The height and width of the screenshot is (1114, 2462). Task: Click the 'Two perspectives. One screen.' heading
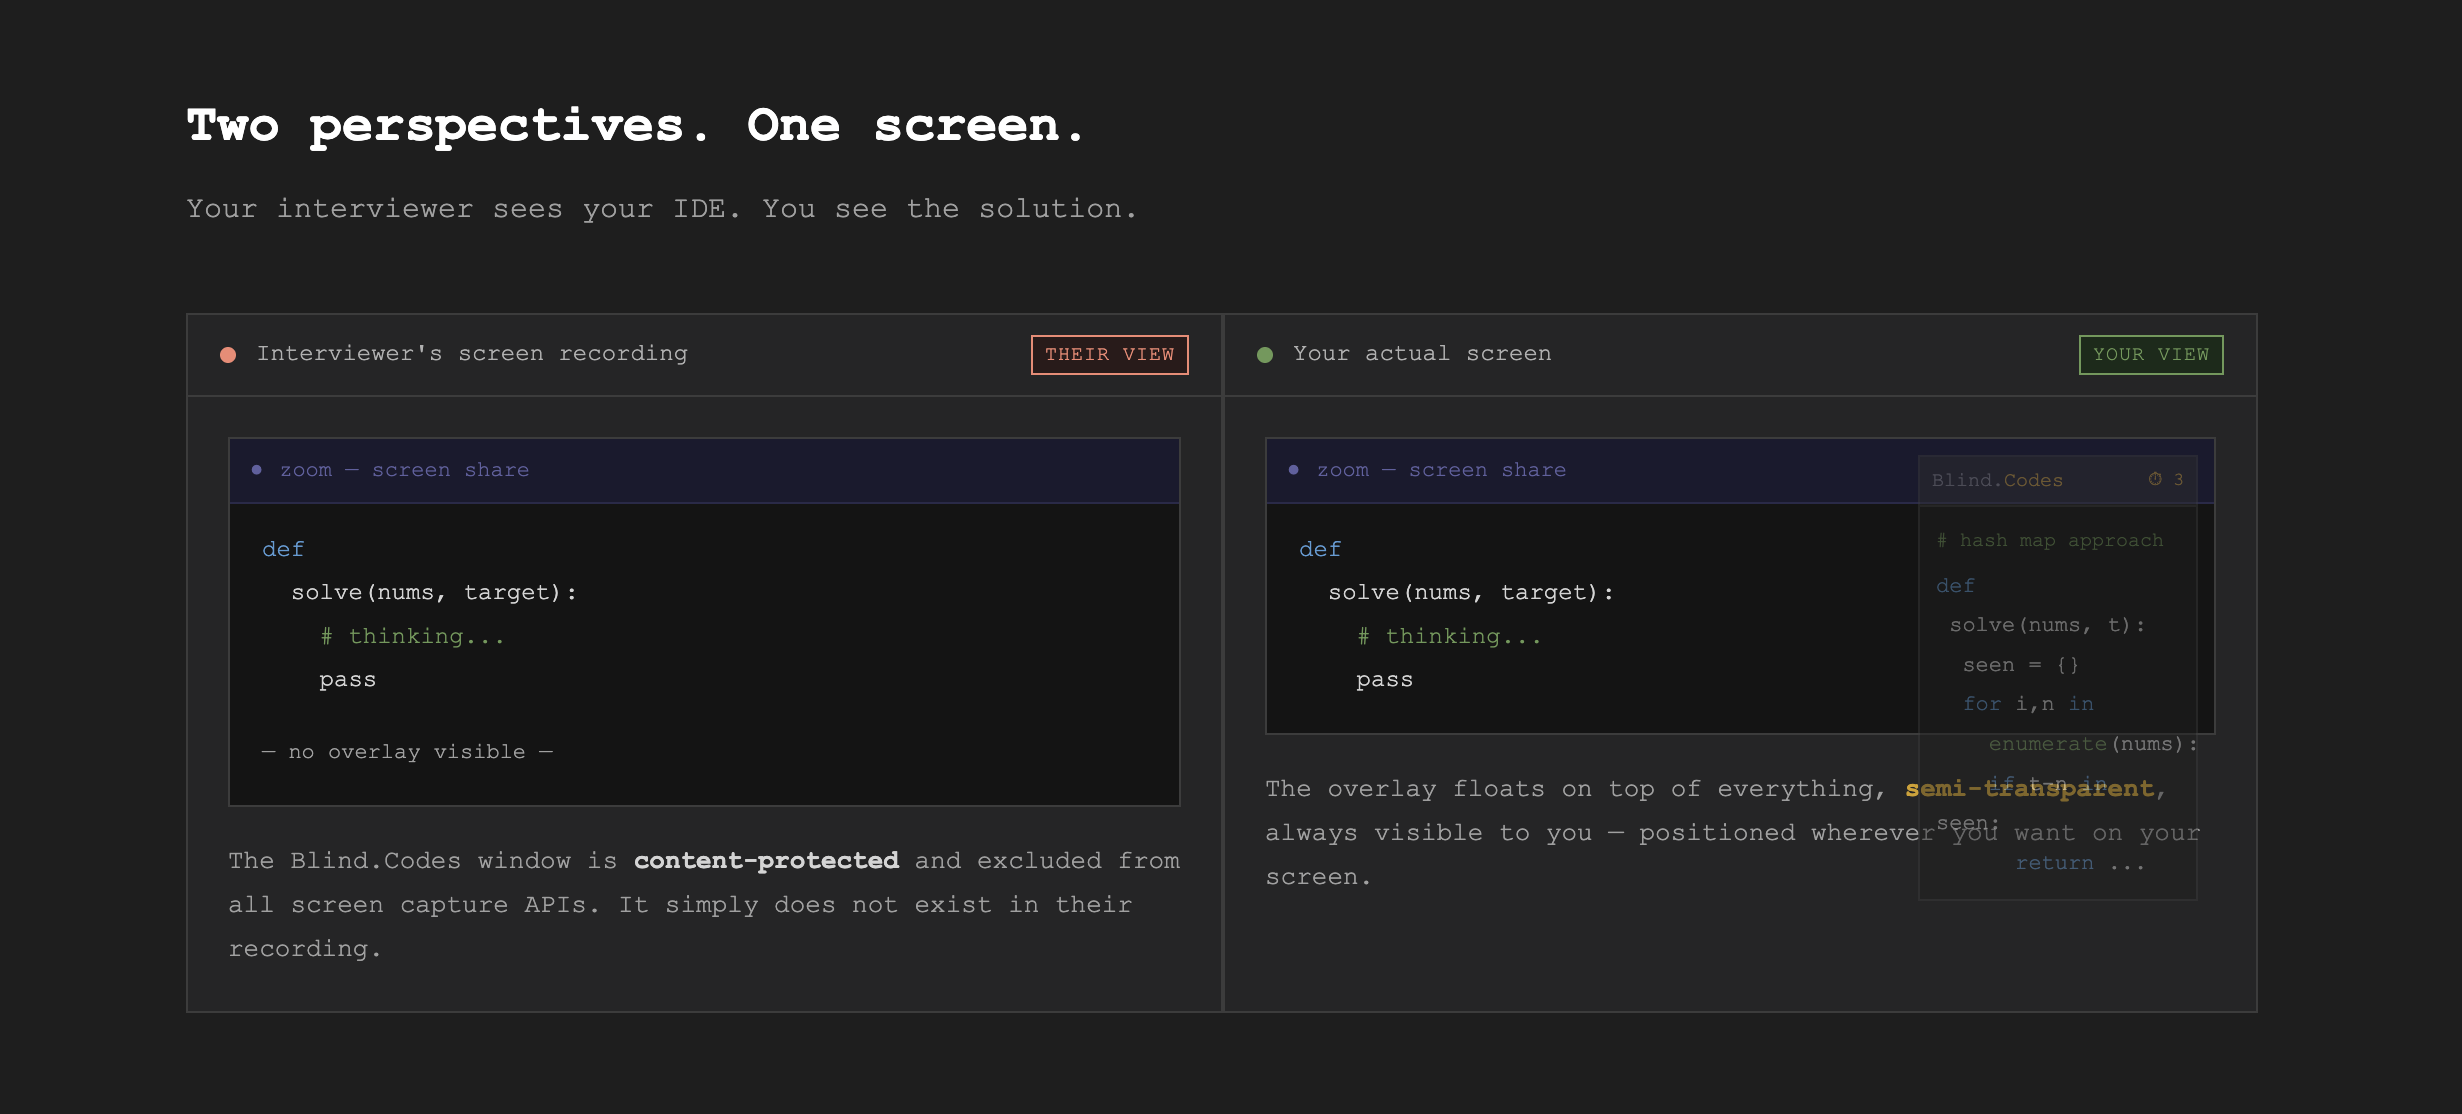click(636, 126)
